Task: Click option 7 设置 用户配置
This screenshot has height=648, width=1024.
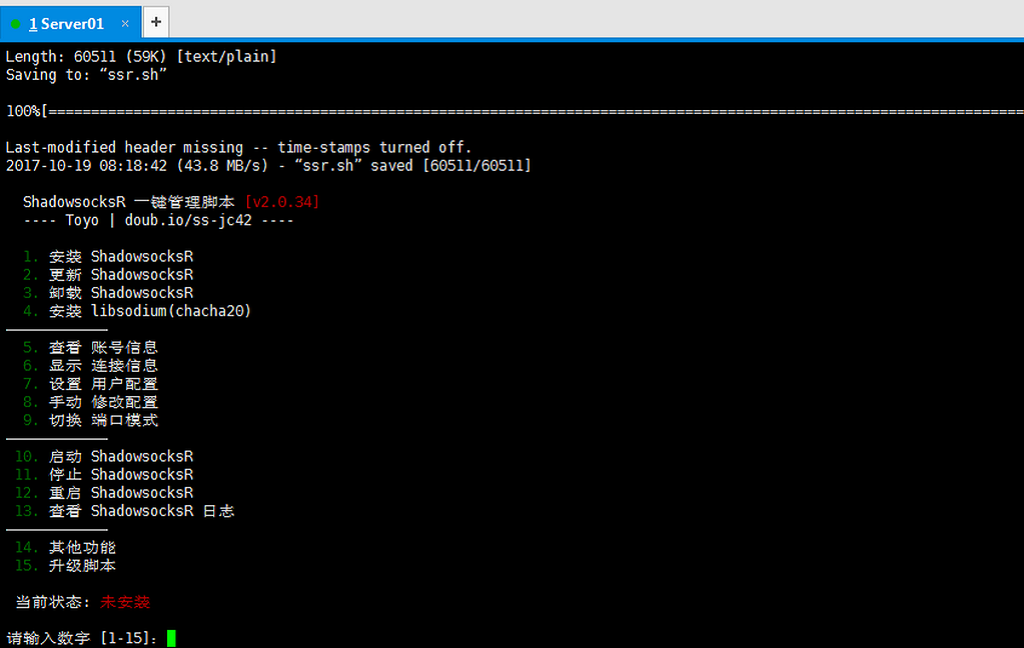Action: (90, 384)
